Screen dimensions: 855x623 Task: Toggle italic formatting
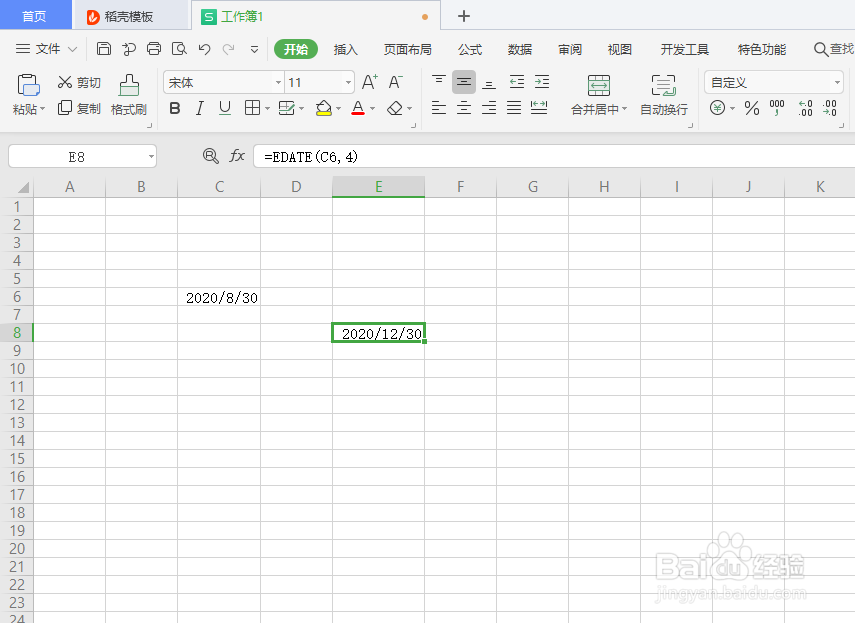198,107
